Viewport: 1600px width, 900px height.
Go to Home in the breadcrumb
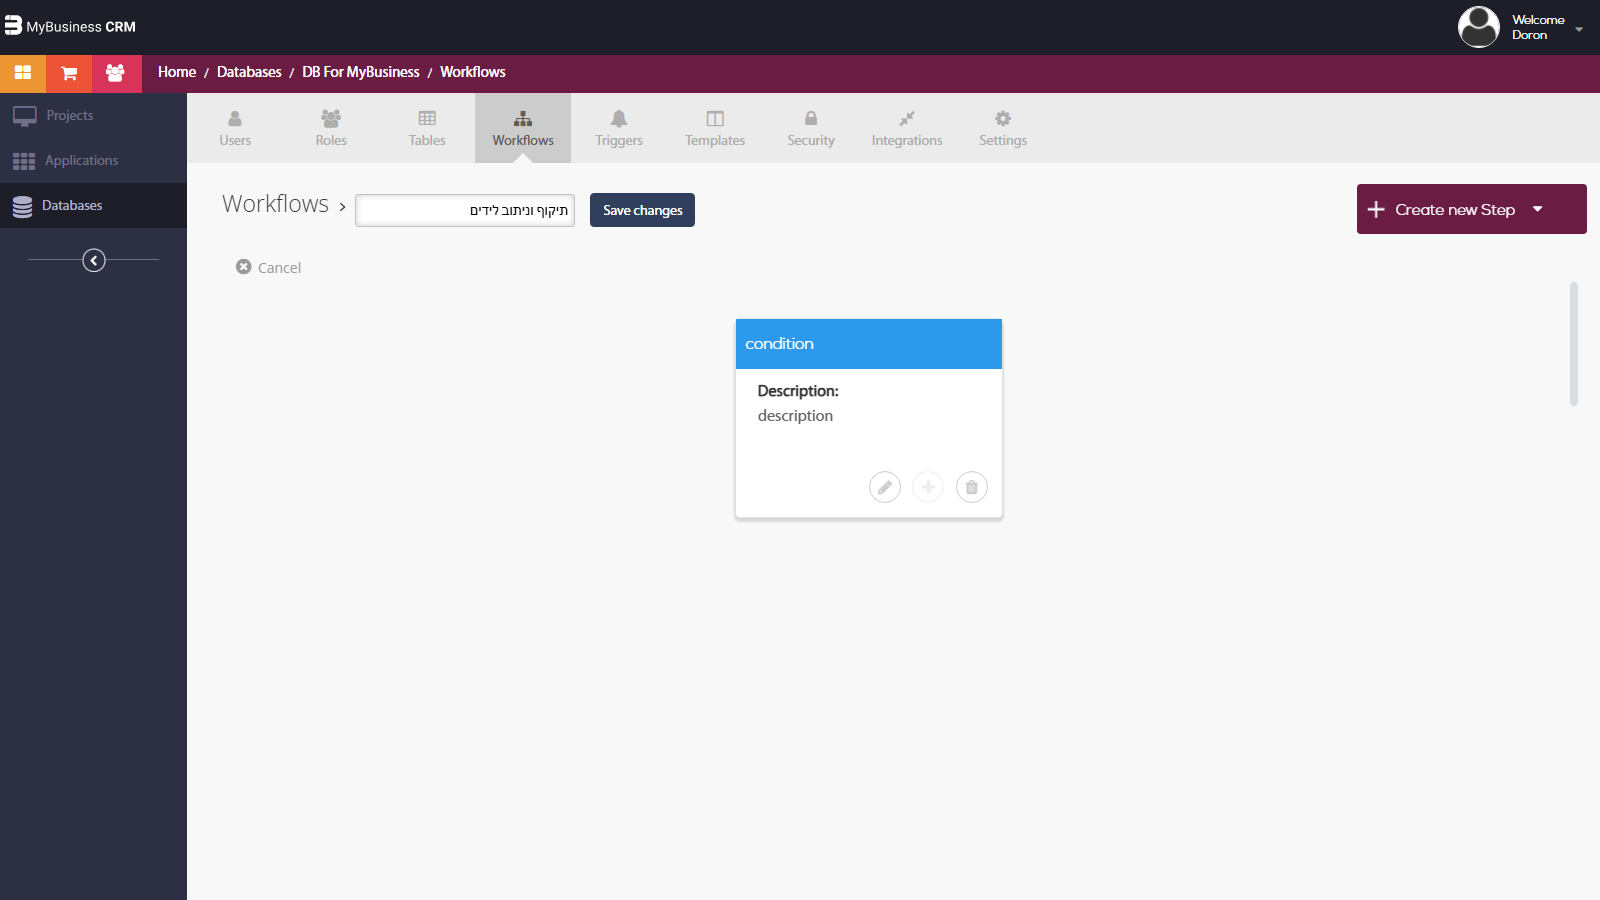click(177, 72)
